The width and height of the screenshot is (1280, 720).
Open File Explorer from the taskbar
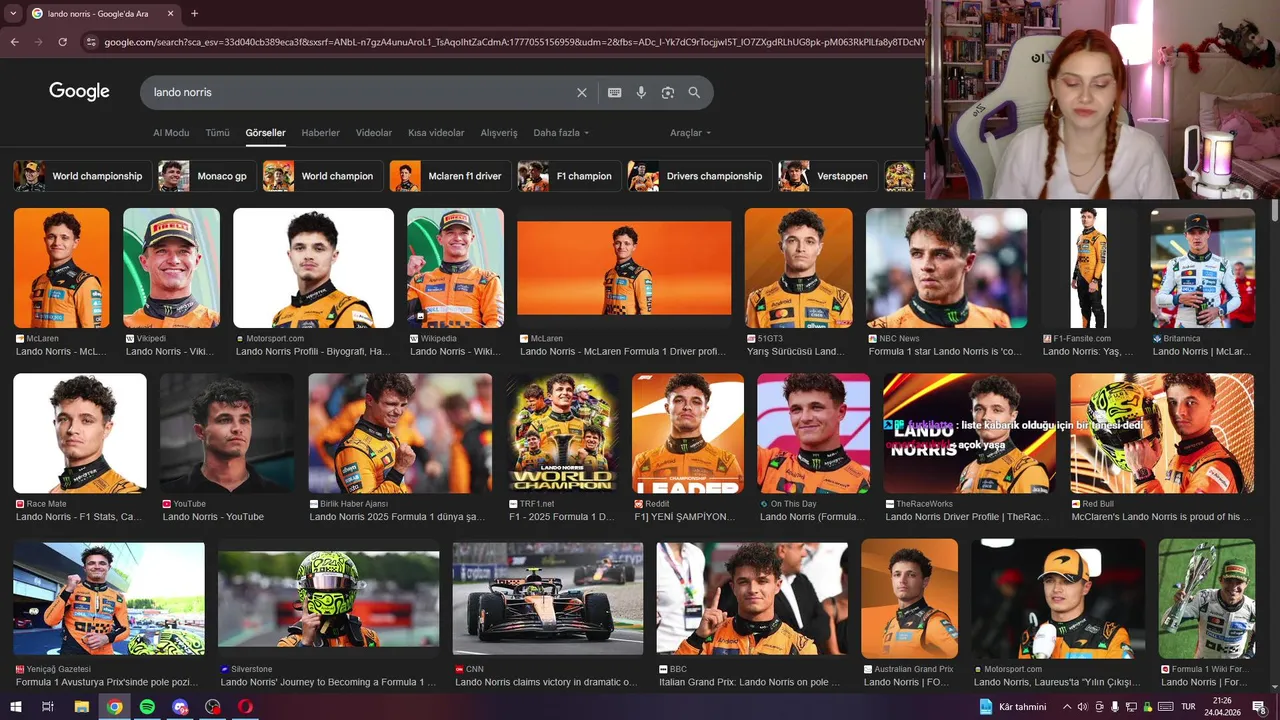pyautogui.click(x=81, y=707)
